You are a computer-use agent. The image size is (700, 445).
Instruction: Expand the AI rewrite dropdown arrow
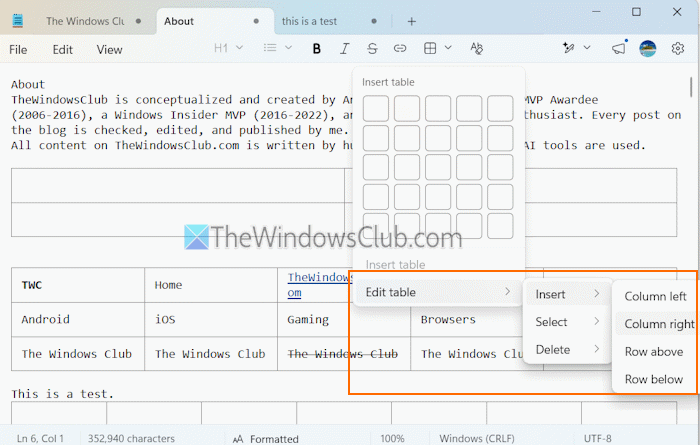tap(587, 47)
